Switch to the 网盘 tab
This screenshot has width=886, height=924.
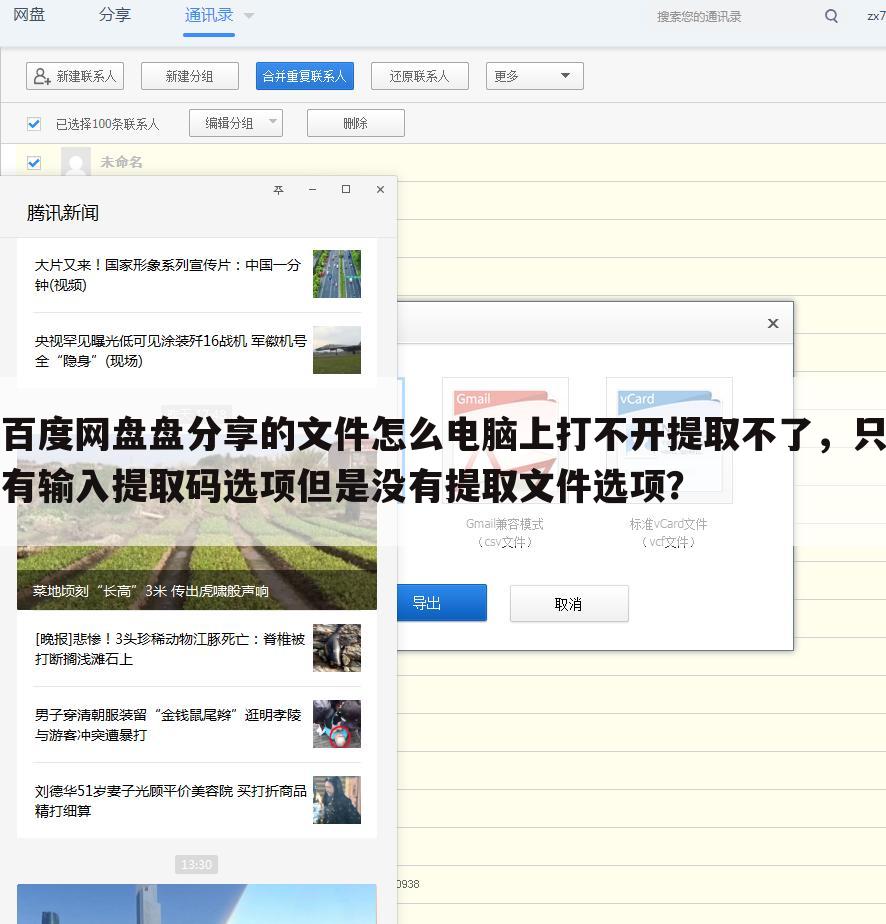[x=29, y=15]
